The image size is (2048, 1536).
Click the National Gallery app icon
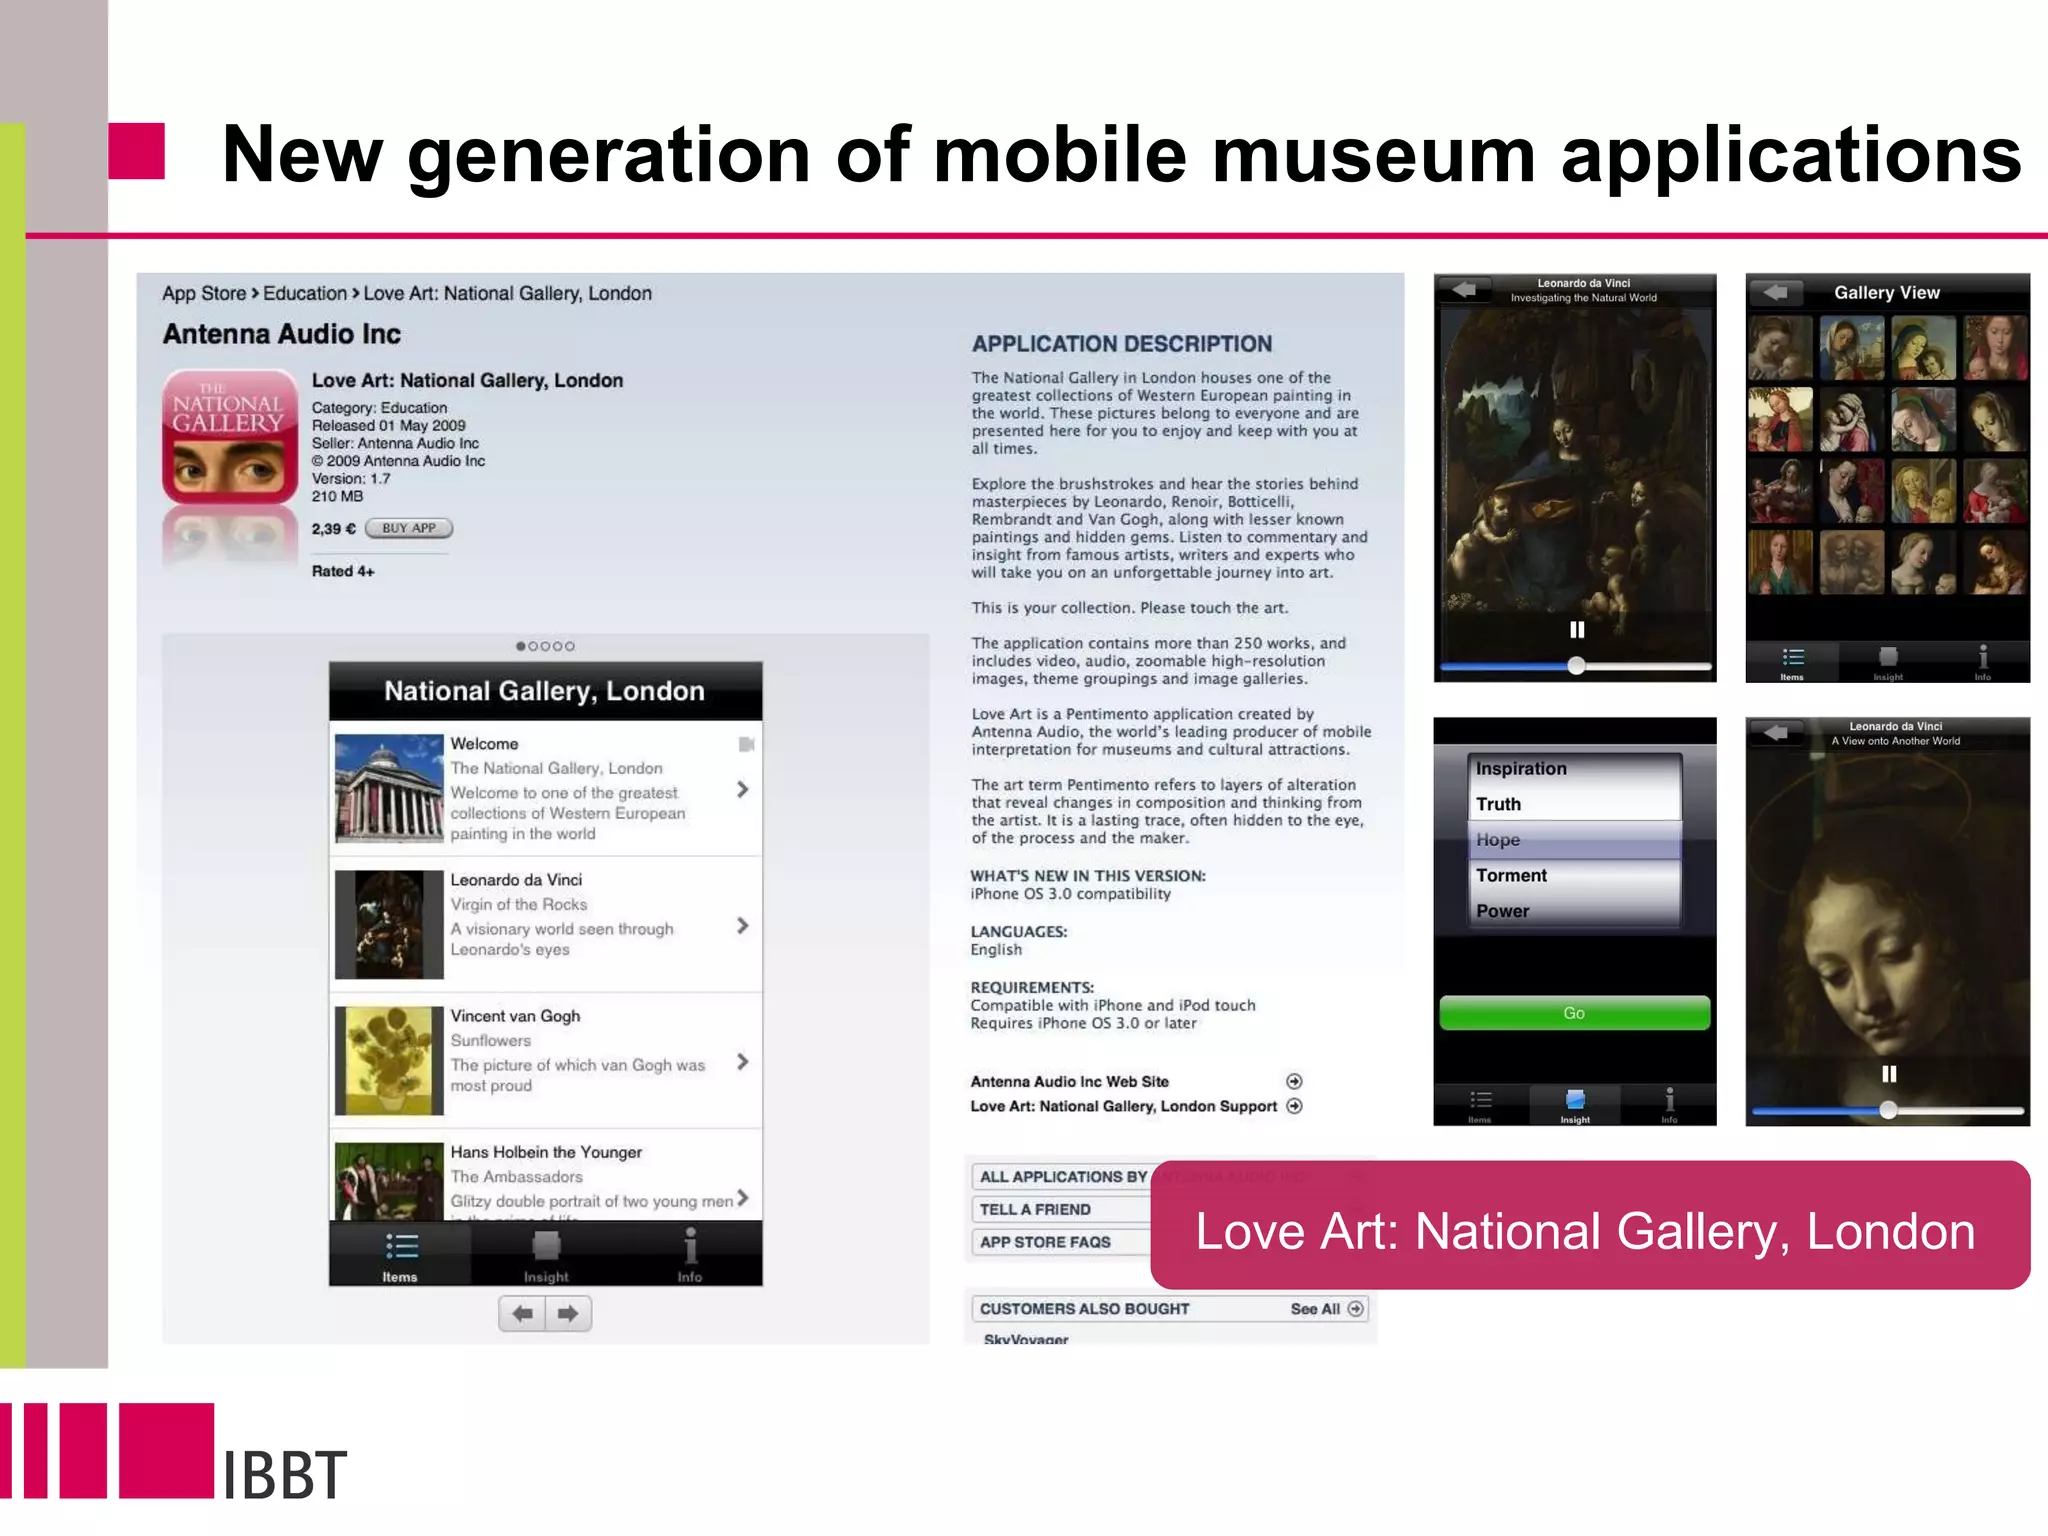click(230, 436)
